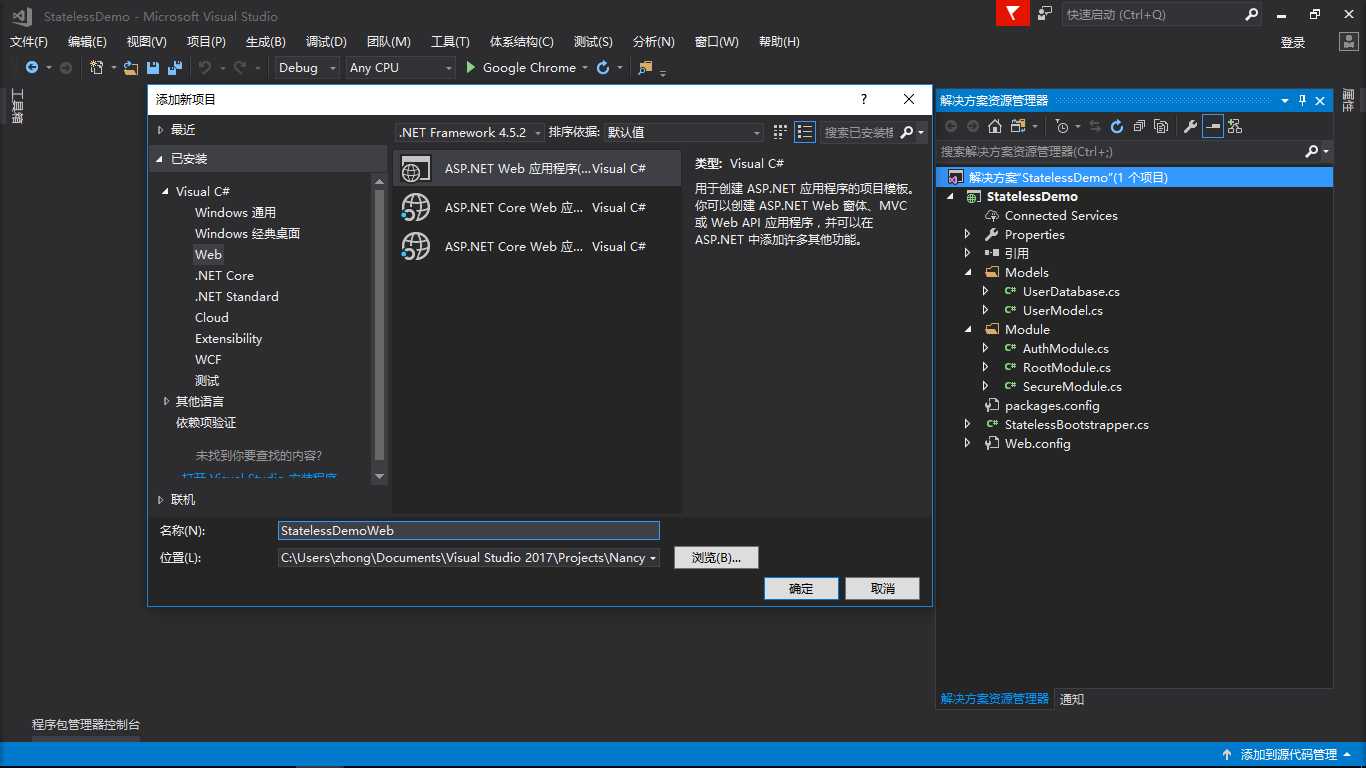
Task: Click the show all files icon
Action: click(1161, 126)
